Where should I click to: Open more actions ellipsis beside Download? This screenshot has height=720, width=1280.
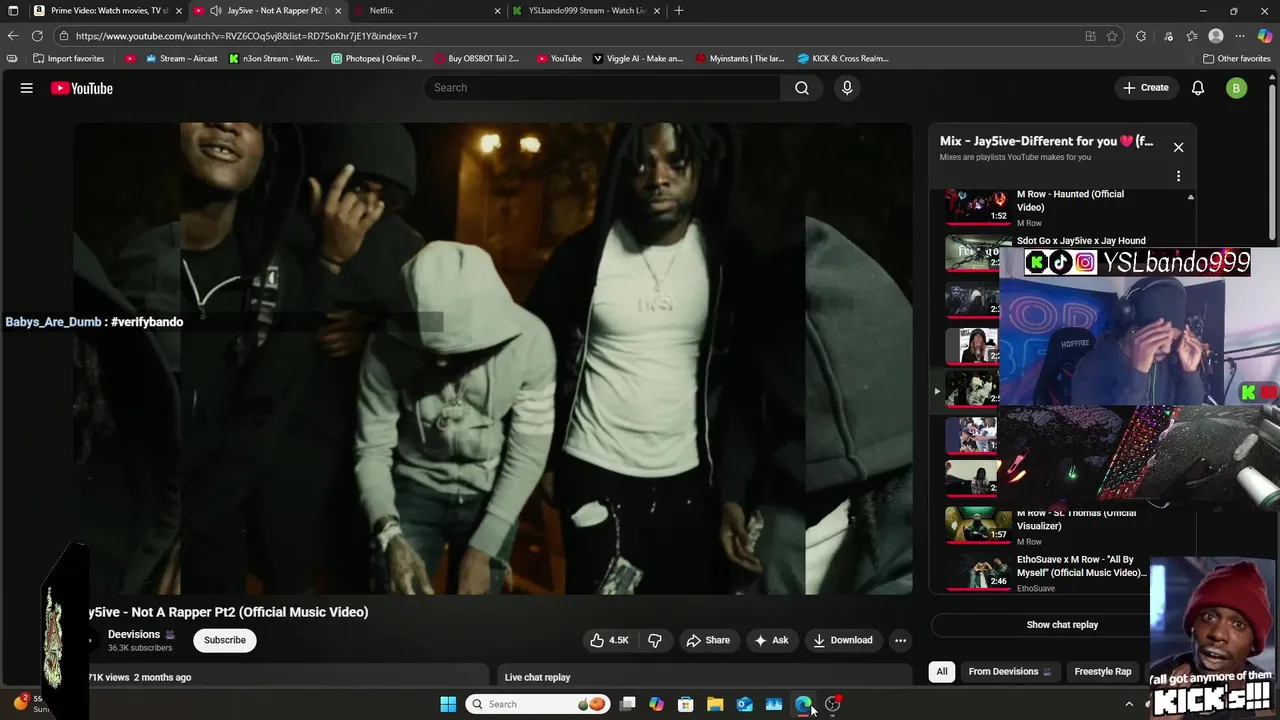tap(900, 640)
